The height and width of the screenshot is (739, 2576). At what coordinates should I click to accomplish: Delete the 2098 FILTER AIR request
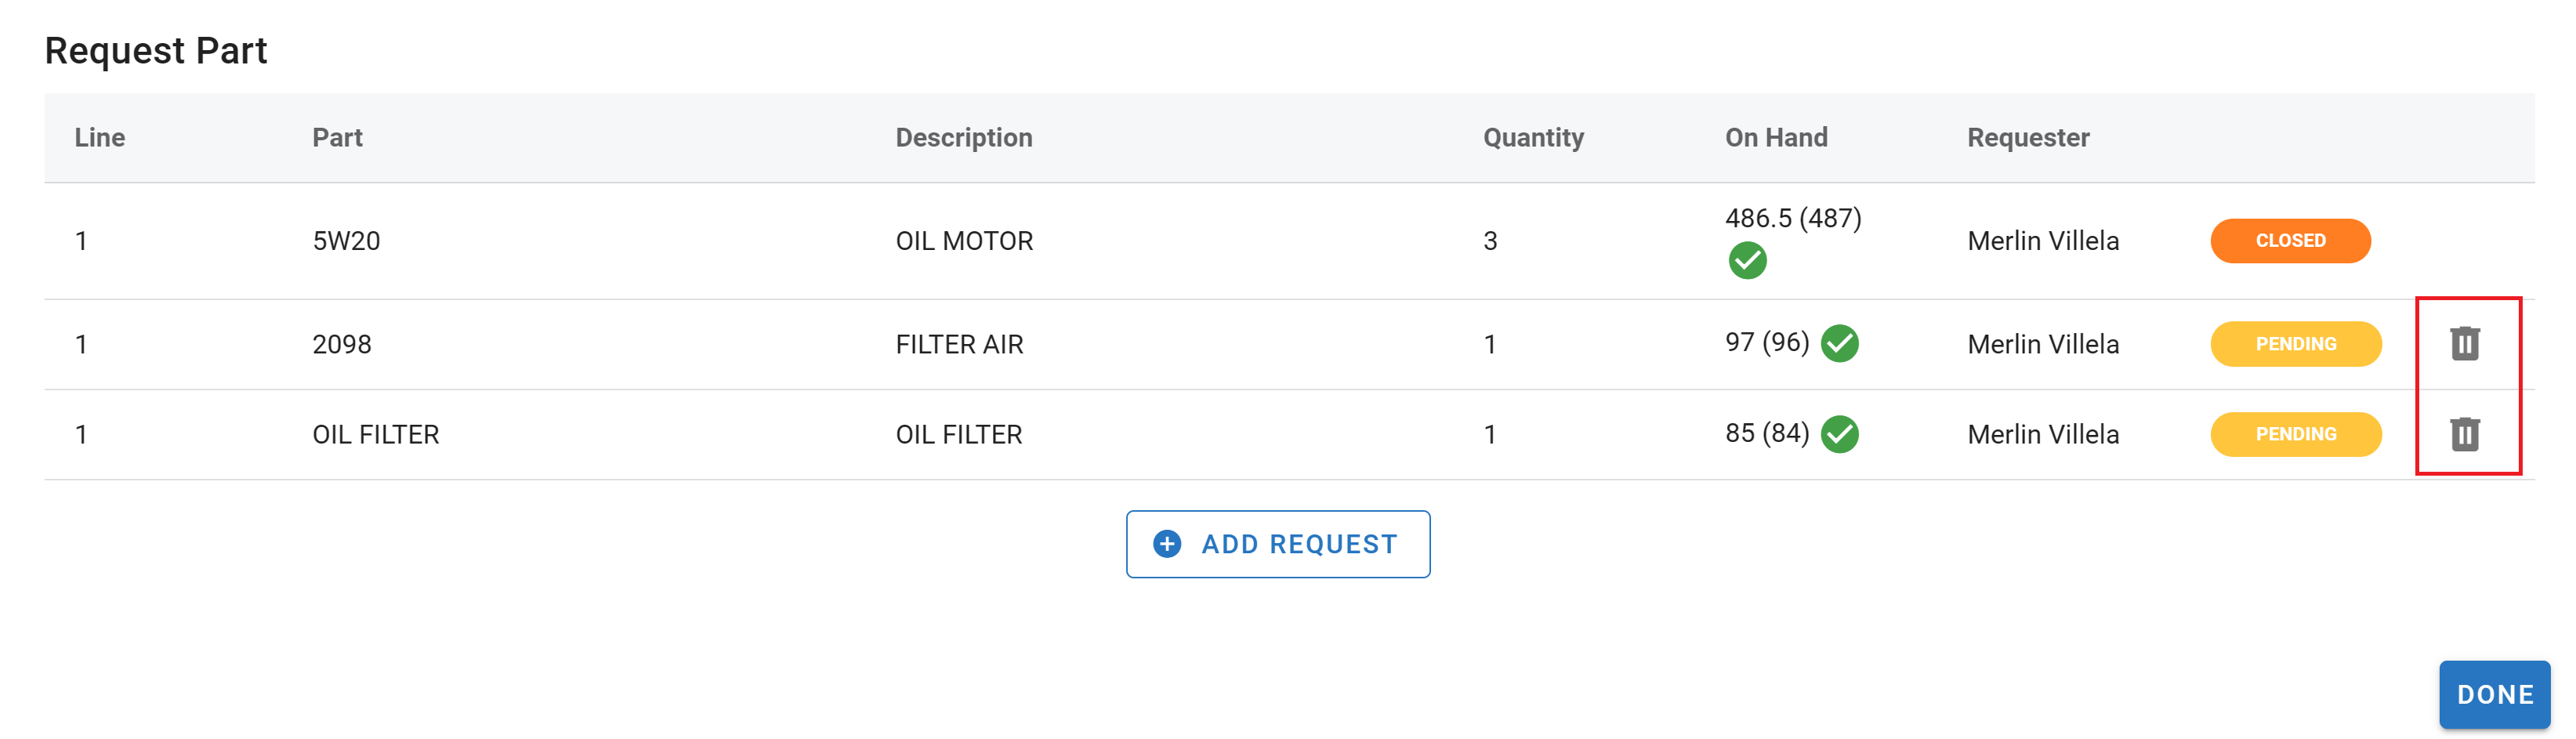click(2464, 344)
